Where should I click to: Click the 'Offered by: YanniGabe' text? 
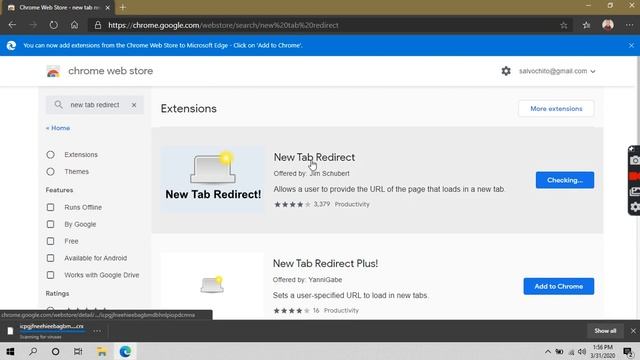click(x=307, y=280)
